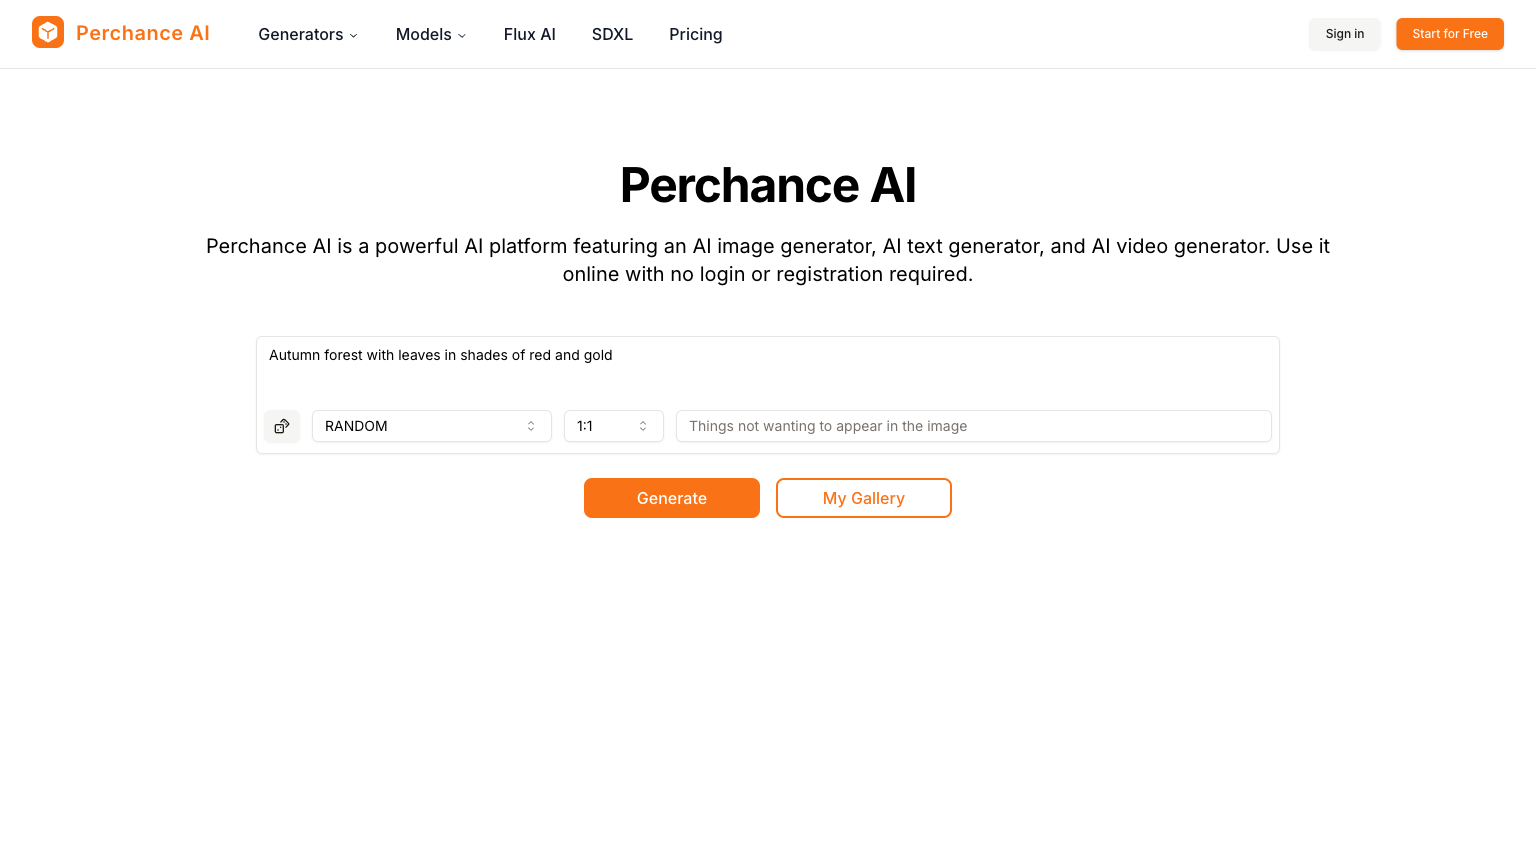1536x864 pixels.
Task: Click the Perchance AI cube logo icon
Action: [47, 31]
